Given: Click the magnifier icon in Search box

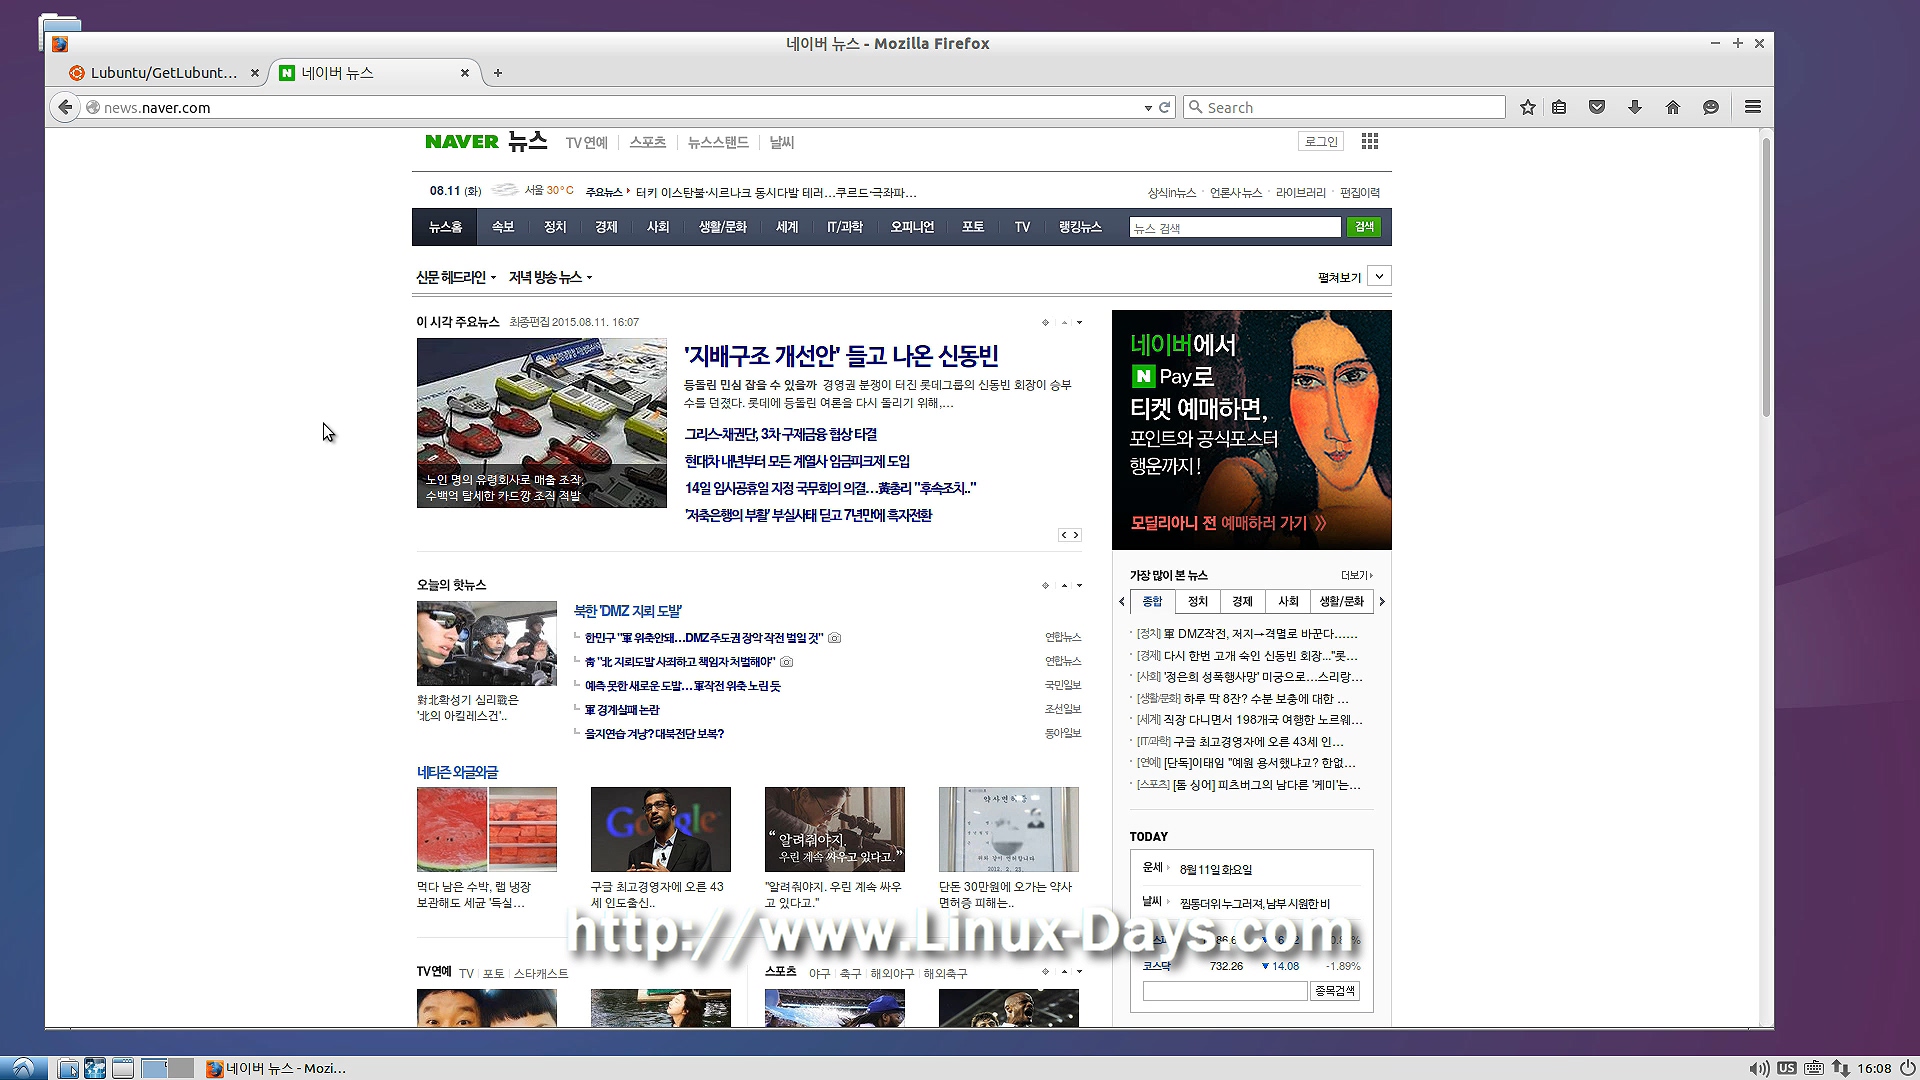Looking at the screenshot, I should tap(1195, 107).
